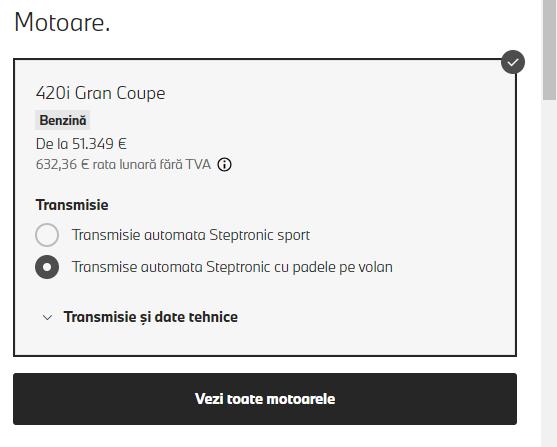Click the empty circle of unselected radio

click(x=47, y=235)
